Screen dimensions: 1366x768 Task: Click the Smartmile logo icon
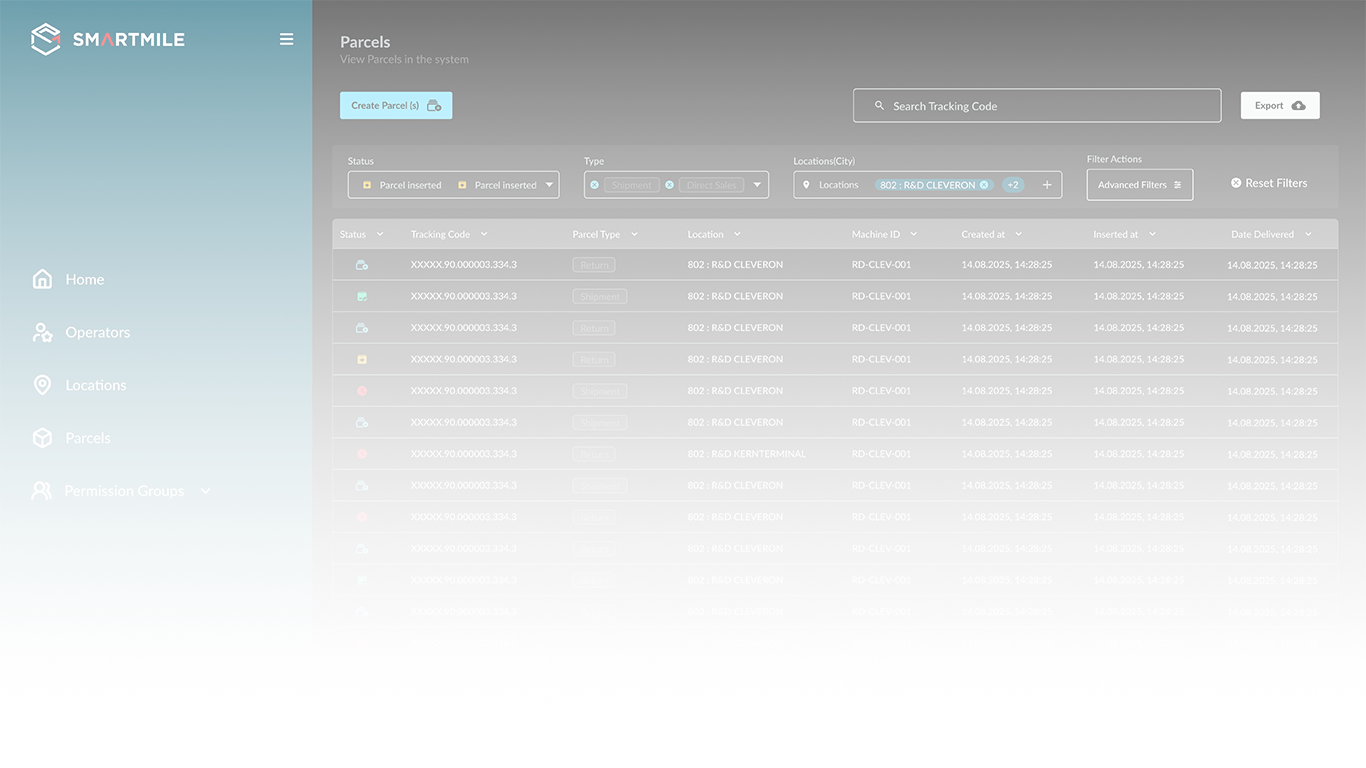point(46,40)
